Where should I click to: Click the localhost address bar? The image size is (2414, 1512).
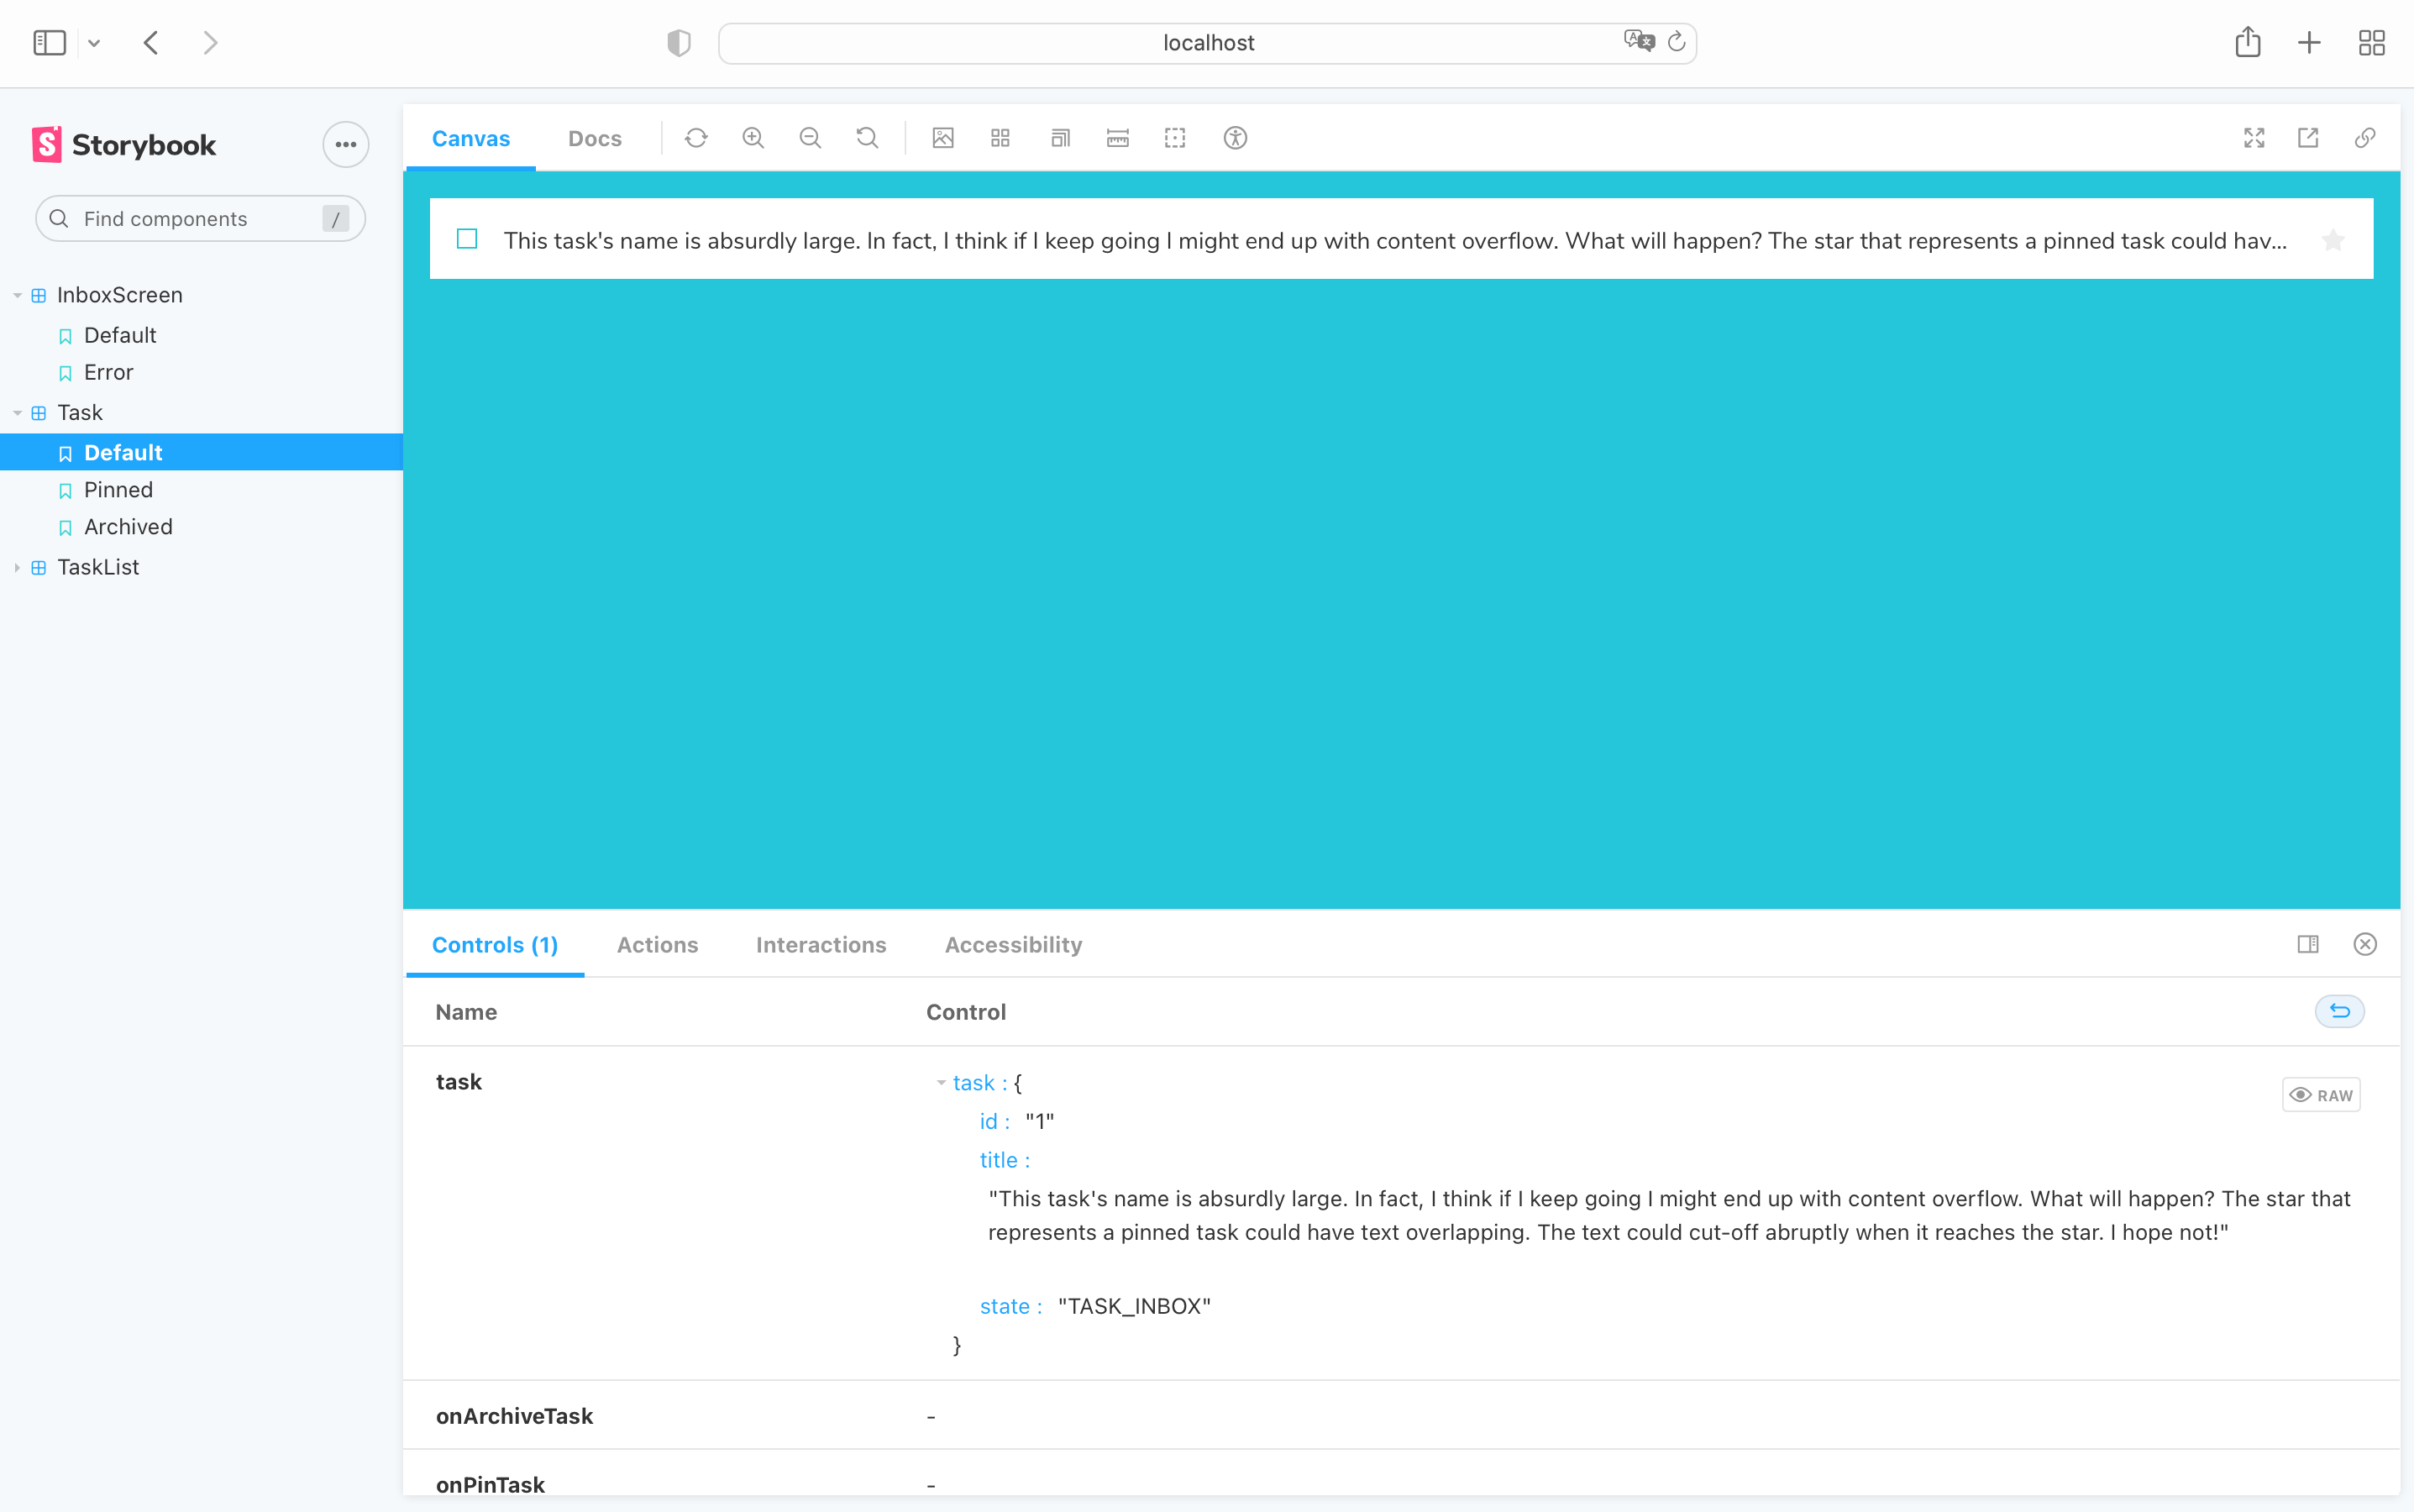click(x=1207, y=44)
